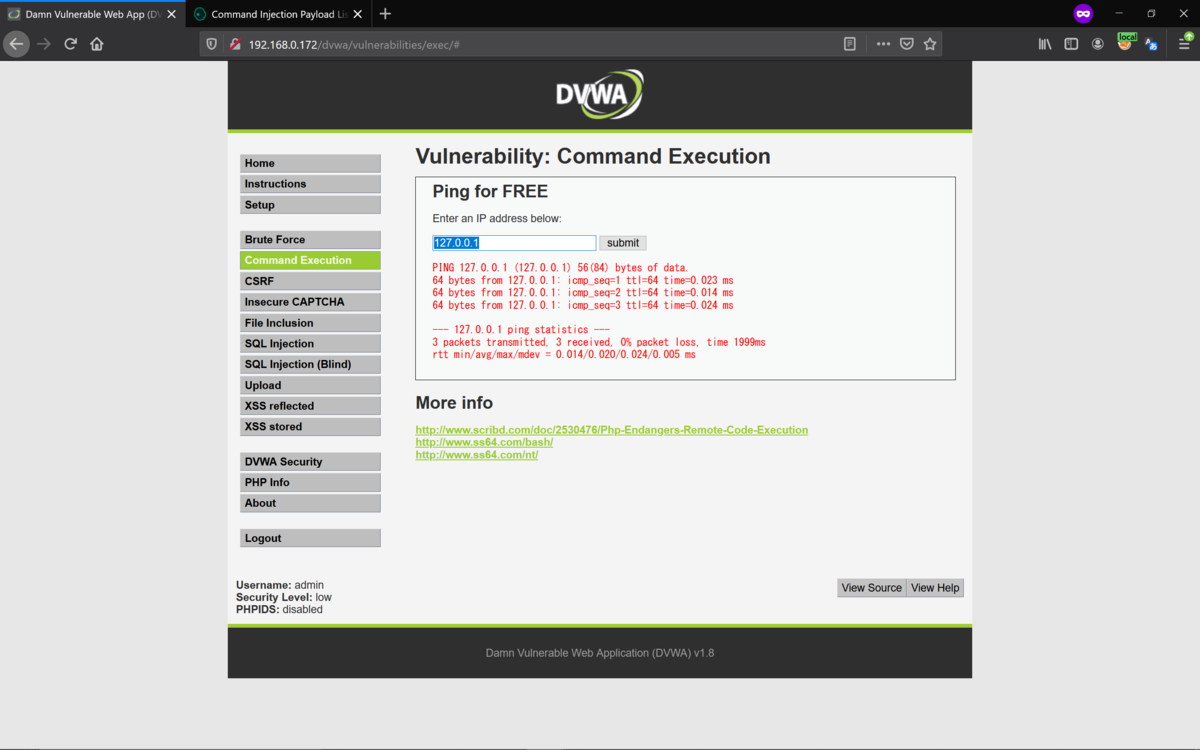1200x750 pixels.
Task: Click the purple private browsing mask icon
Action: coord(1083,14)
